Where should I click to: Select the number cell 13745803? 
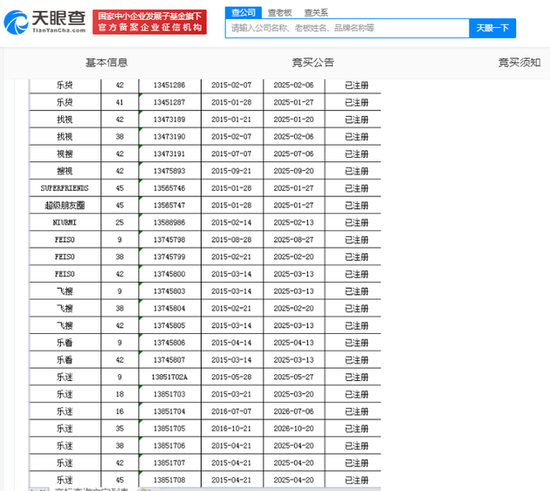coord(170,291)
